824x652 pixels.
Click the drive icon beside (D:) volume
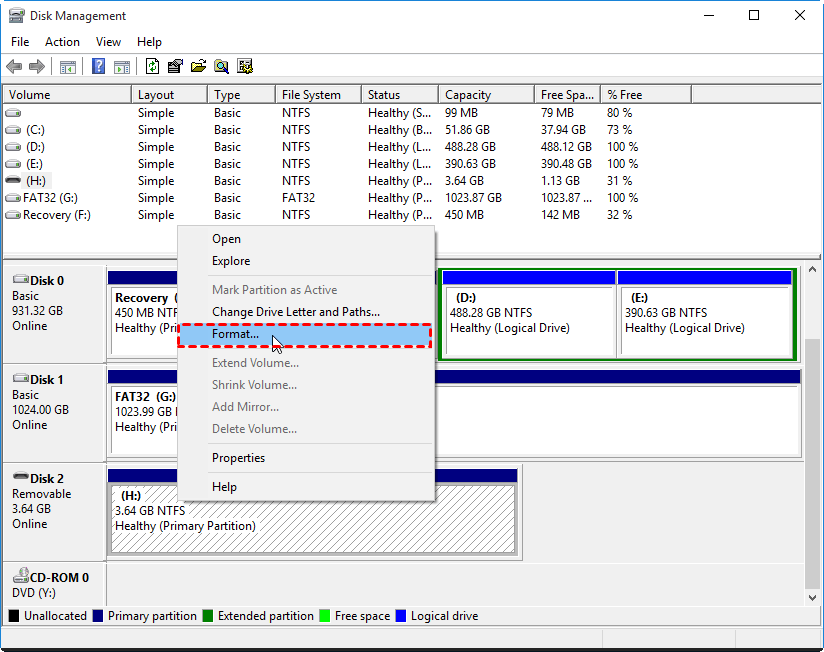pos(13,147)
